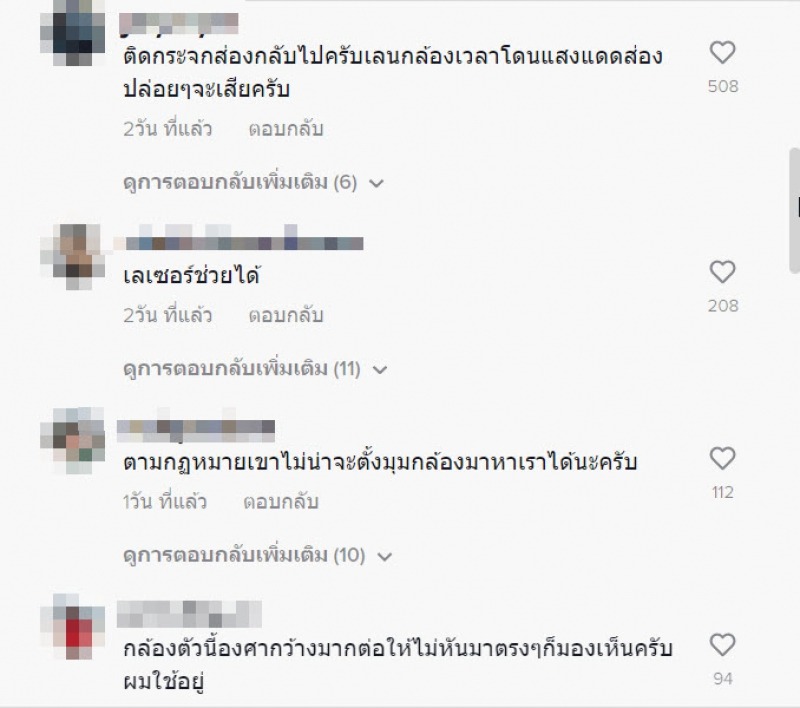
Task: Tap the heart on the 94-likes comment
Action: coord(722,645)
